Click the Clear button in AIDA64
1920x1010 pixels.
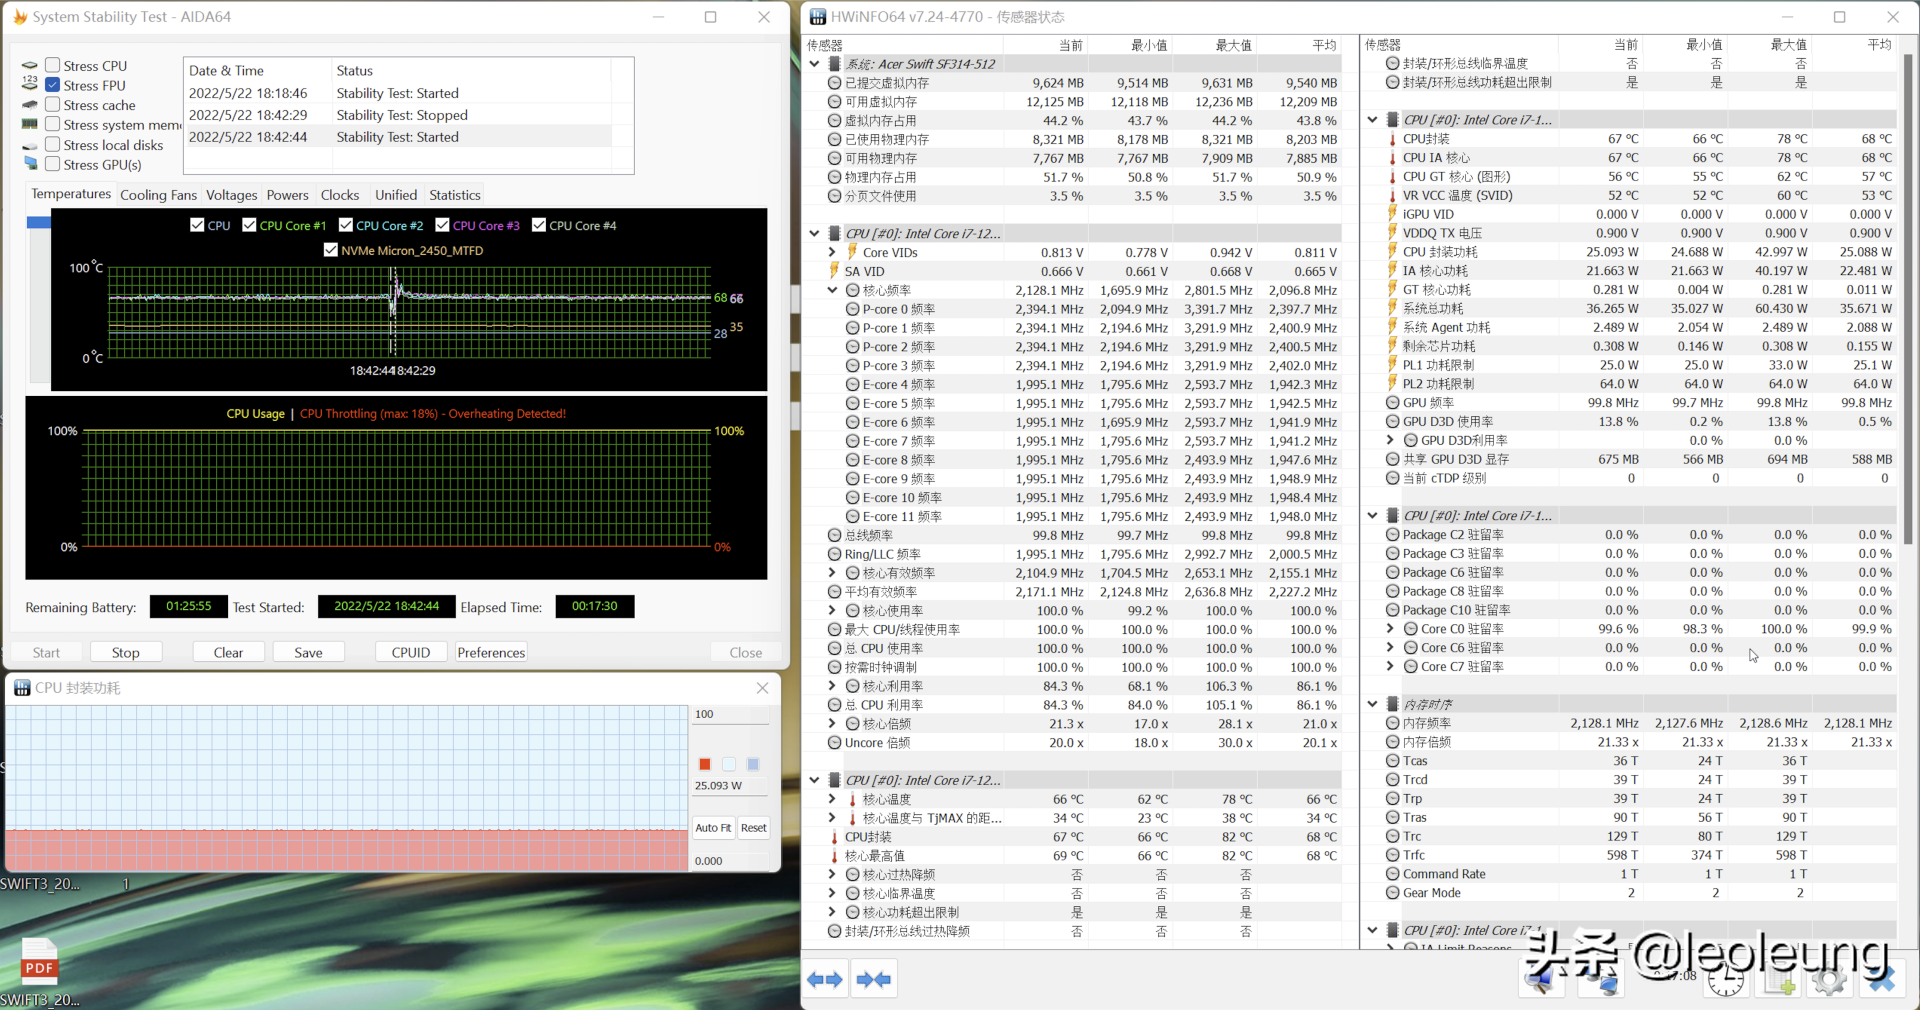click(228, 652)
